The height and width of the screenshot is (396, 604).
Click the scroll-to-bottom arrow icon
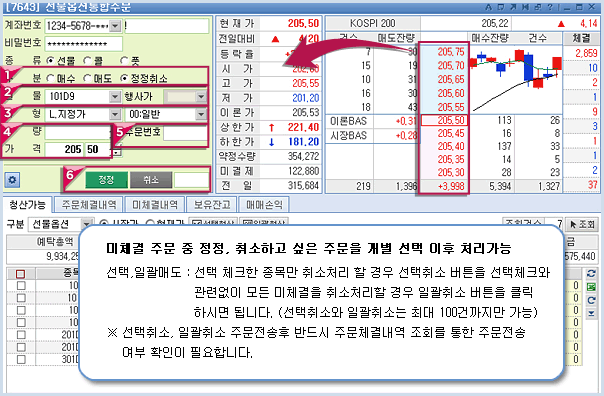(x=591, y=314)
